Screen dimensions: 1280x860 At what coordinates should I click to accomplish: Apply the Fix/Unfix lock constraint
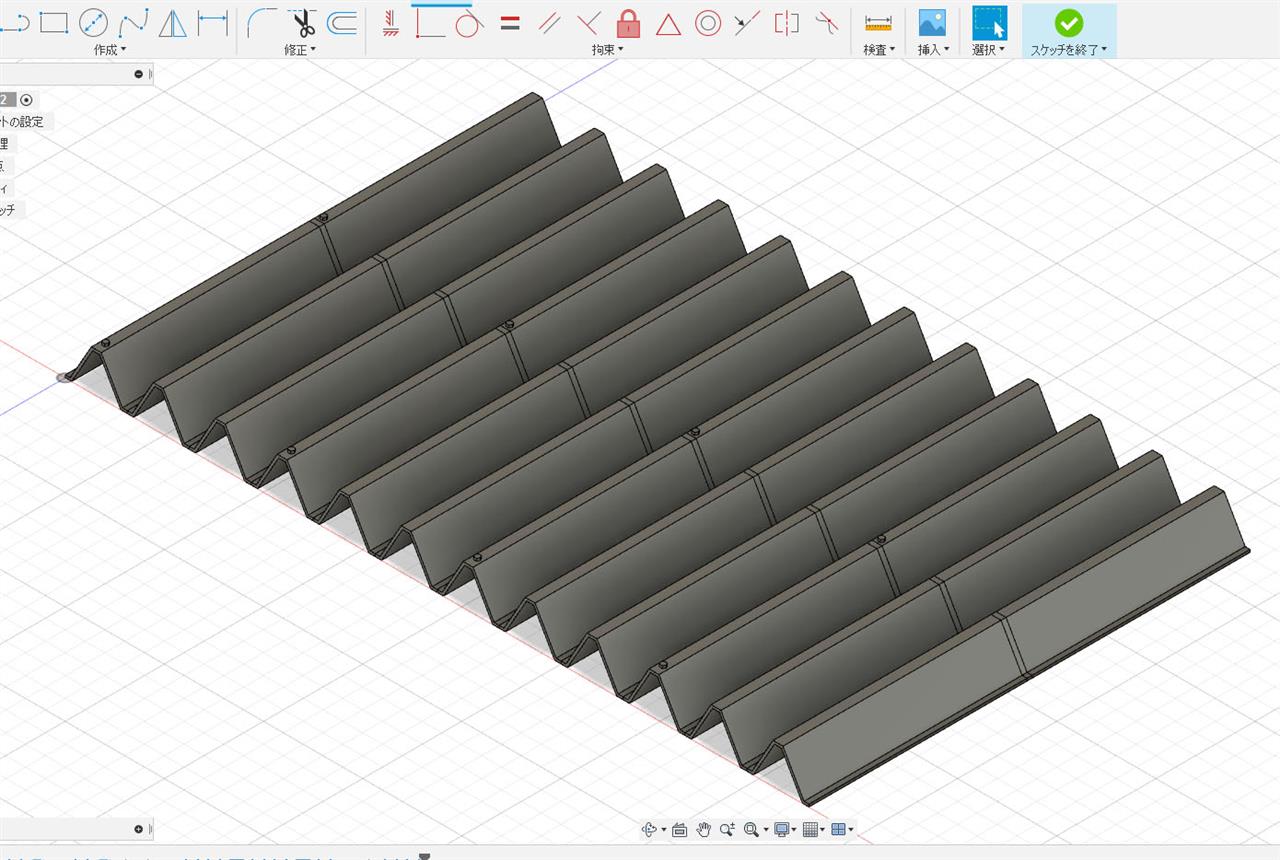(628, 22)
